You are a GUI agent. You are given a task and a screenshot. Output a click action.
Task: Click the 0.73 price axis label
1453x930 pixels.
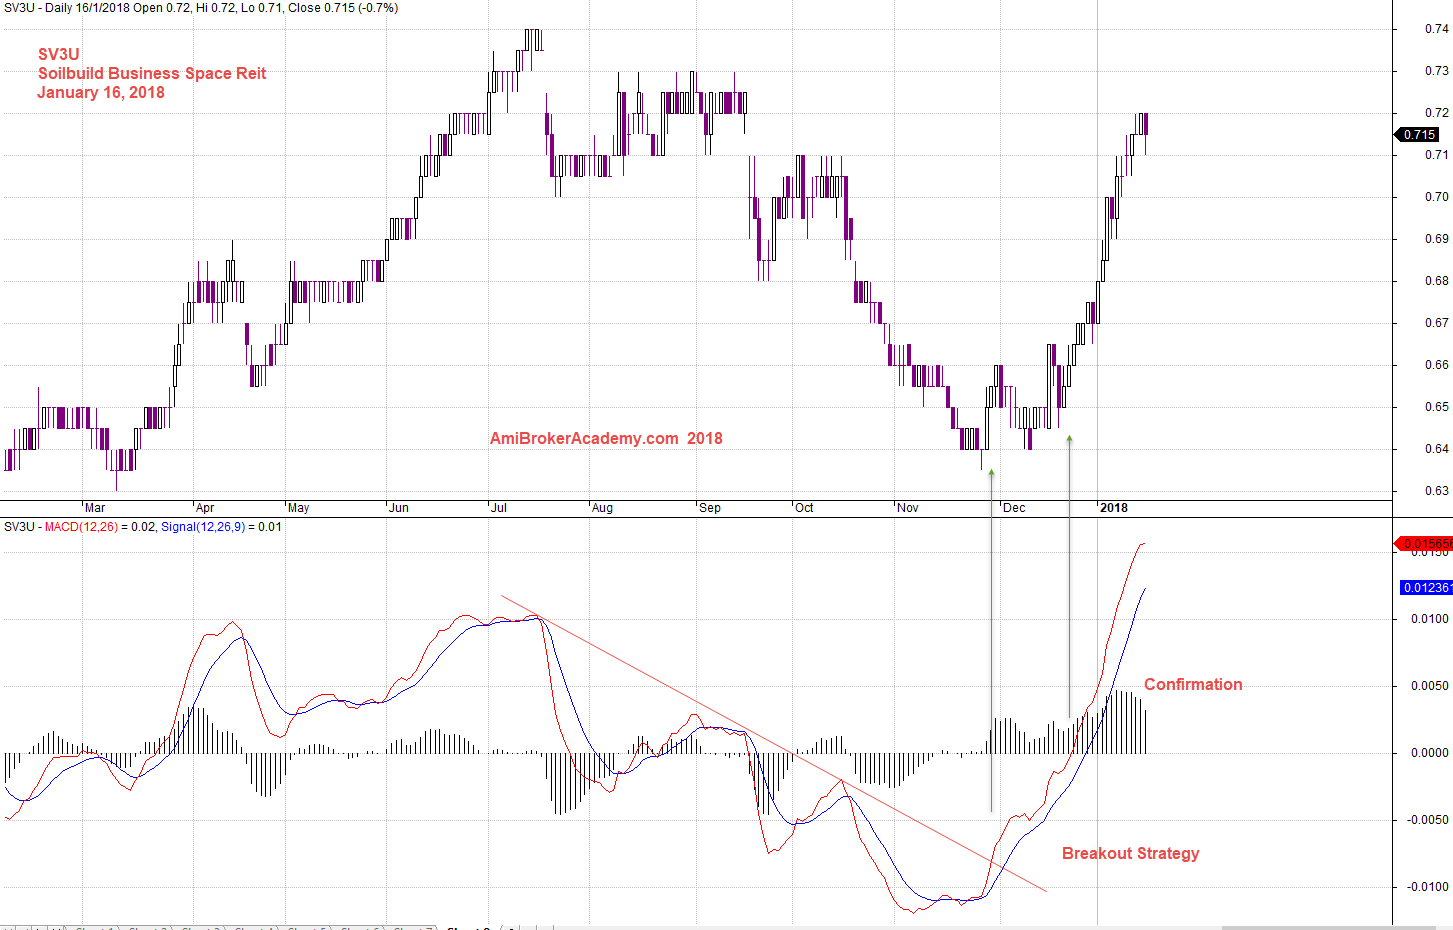tap(1436, 71)
